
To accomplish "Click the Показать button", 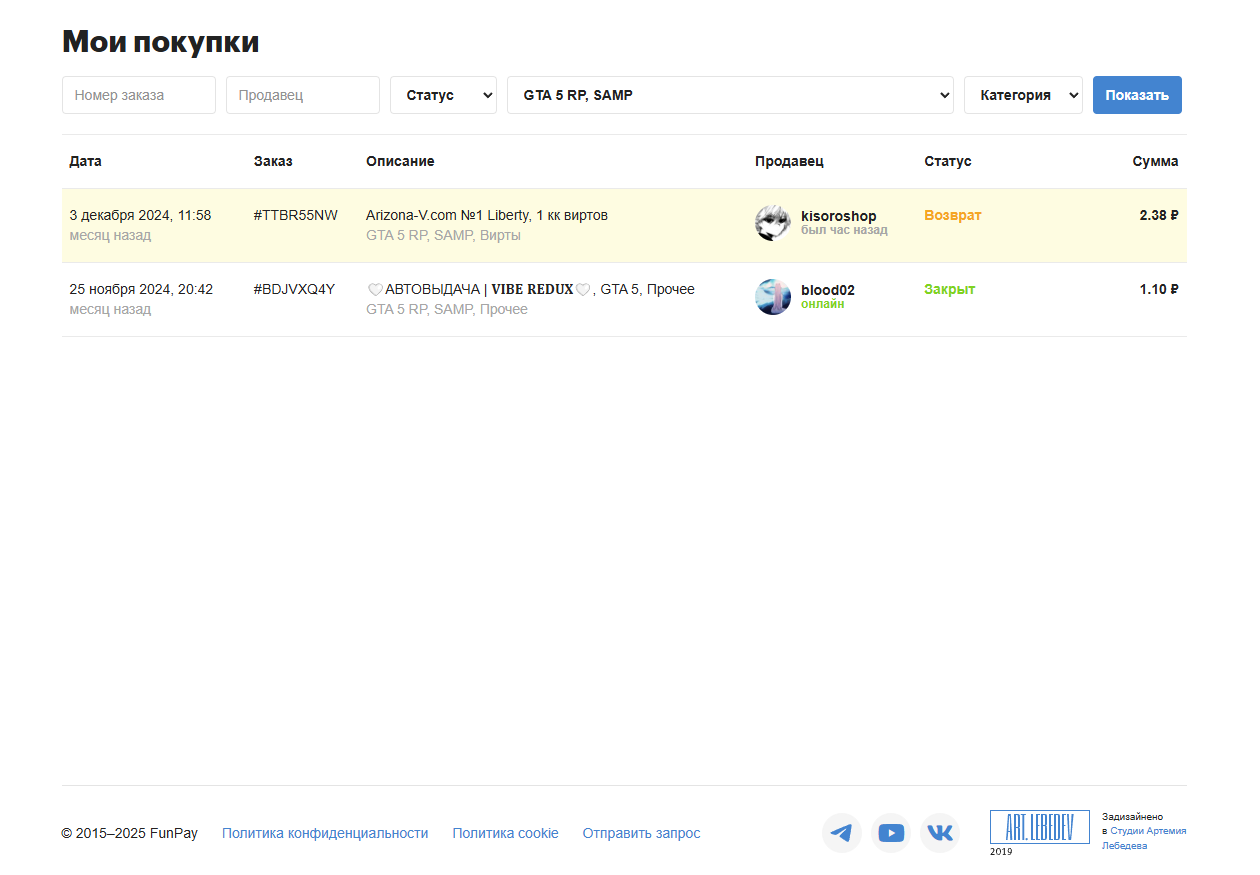I will (1137, 95).
